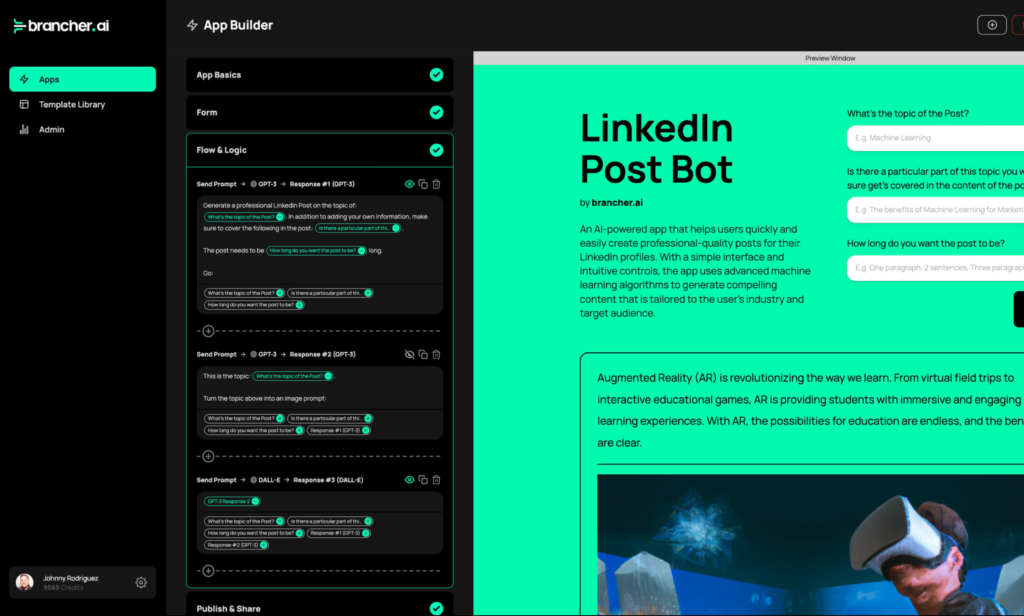The image size is (1024, 616).
Task: Insert 'particular part' chip in Response #1 block
Action: pos(330,293)
